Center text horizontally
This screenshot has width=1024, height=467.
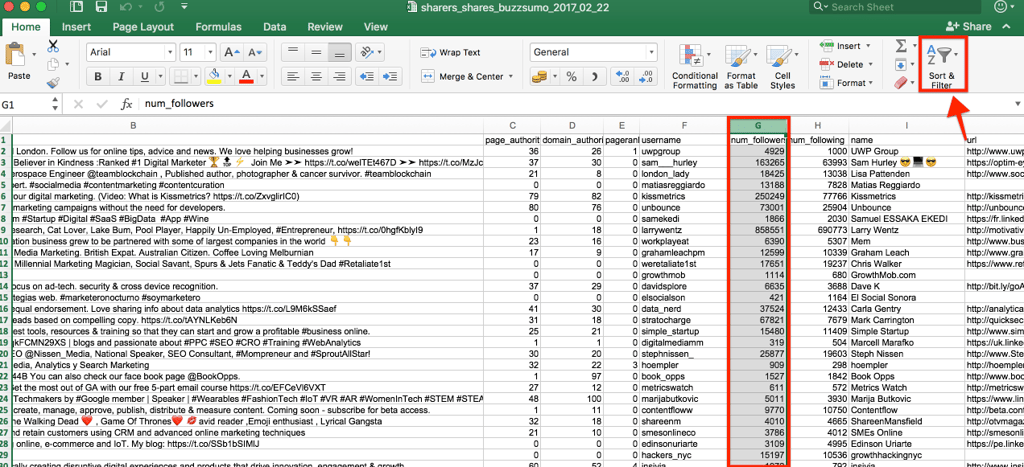[316, 76]
